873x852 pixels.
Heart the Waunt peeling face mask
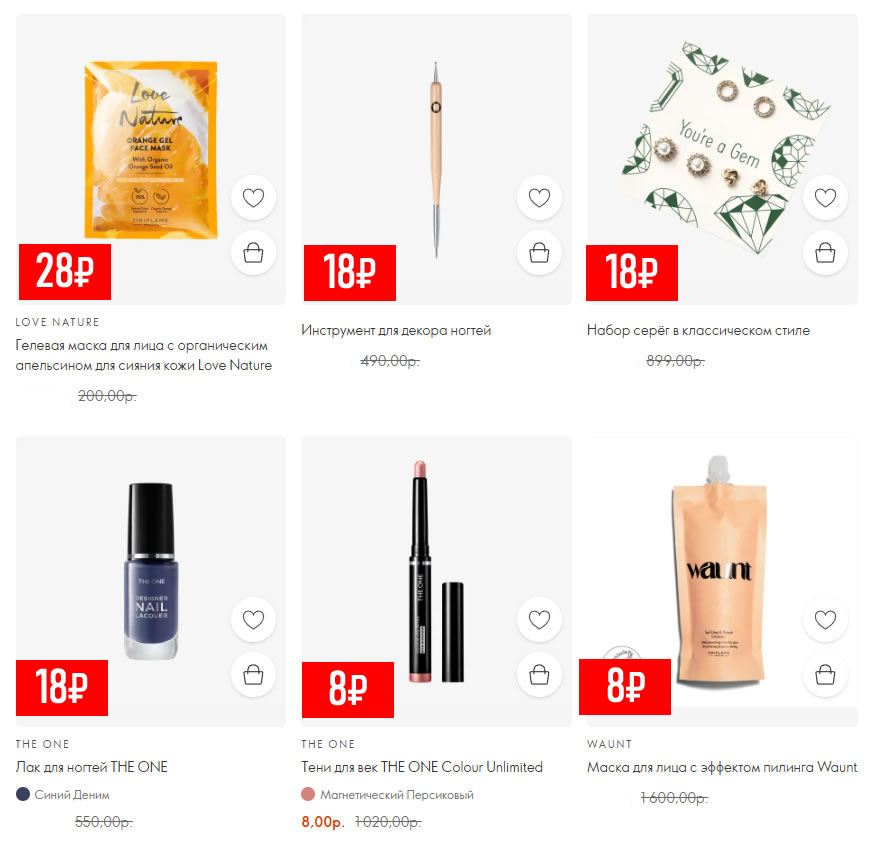(x=825, y=620)
